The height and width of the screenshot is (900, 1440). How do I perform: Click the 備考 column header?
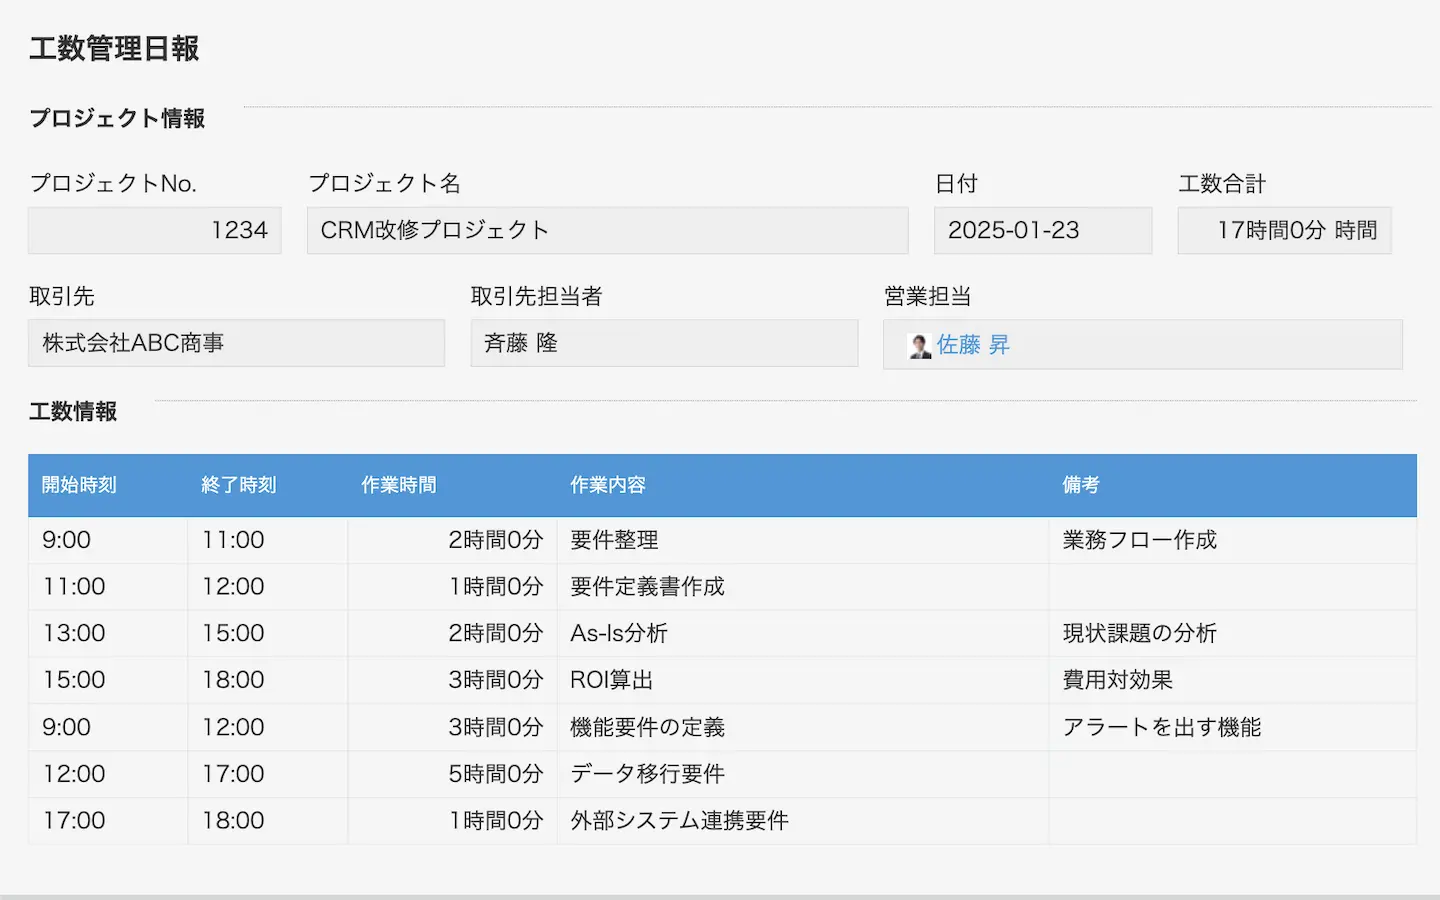point(1080,485)
